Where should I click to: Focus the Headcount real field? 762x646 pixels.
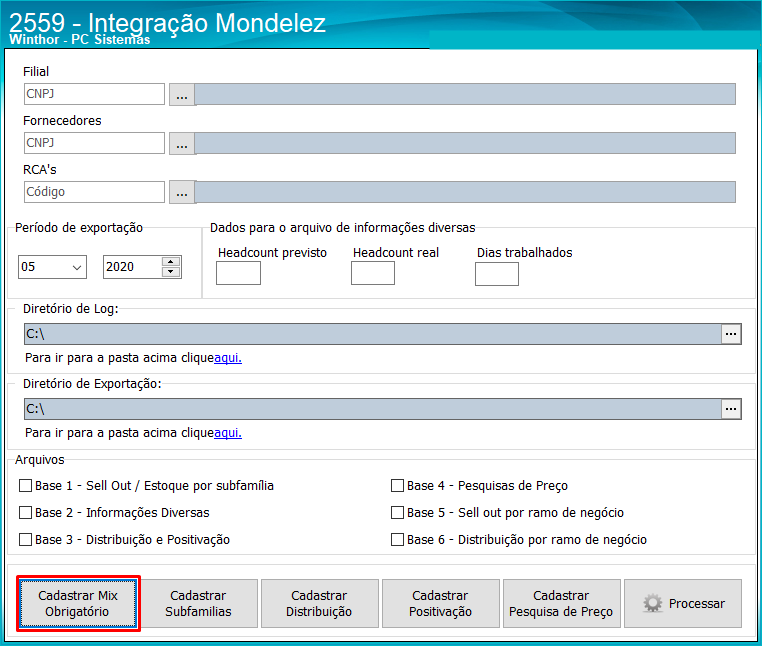[373, 273]
